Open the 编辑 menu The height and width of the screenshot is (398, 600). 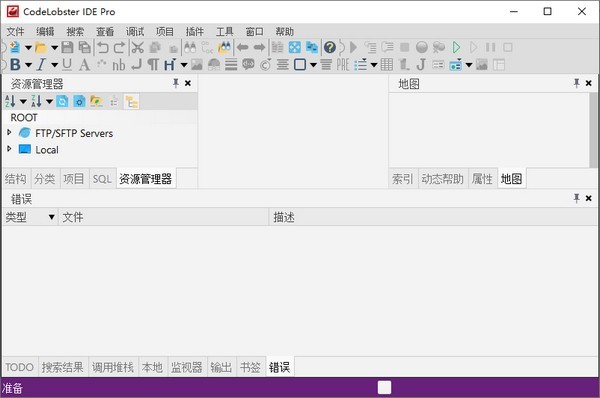pyautogui.click(x=45, y=31)
